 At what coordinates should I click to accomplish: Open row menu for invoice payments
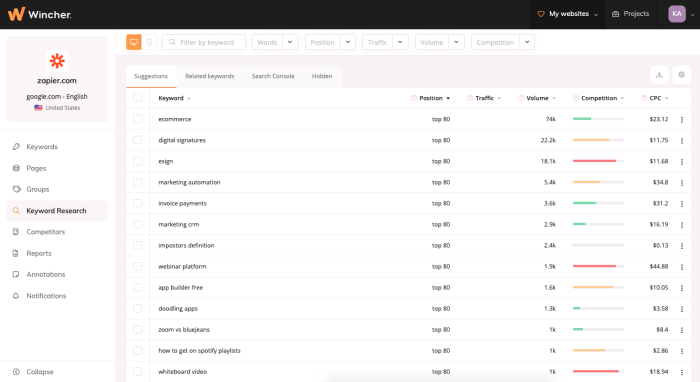[x=682, y=203]
